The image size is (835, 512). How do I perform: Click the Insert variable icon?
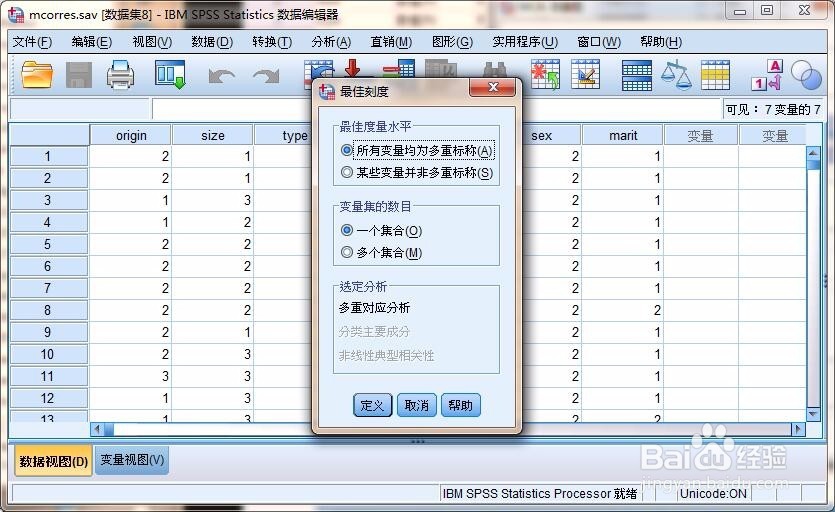click(x=585, y=74)
